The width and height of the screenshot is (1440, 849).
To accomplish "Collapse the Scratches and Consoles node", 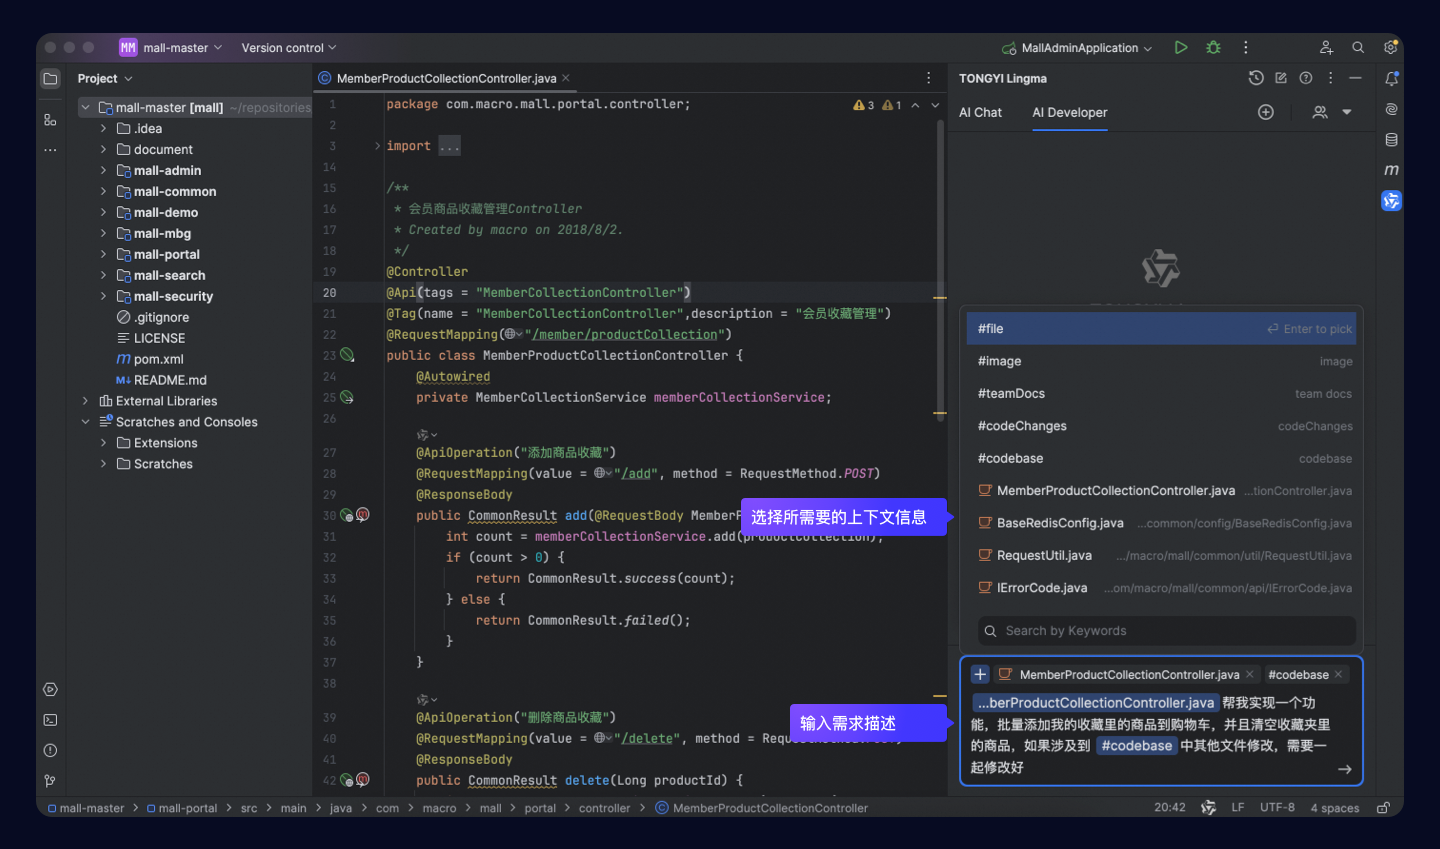I will point(85,422).
